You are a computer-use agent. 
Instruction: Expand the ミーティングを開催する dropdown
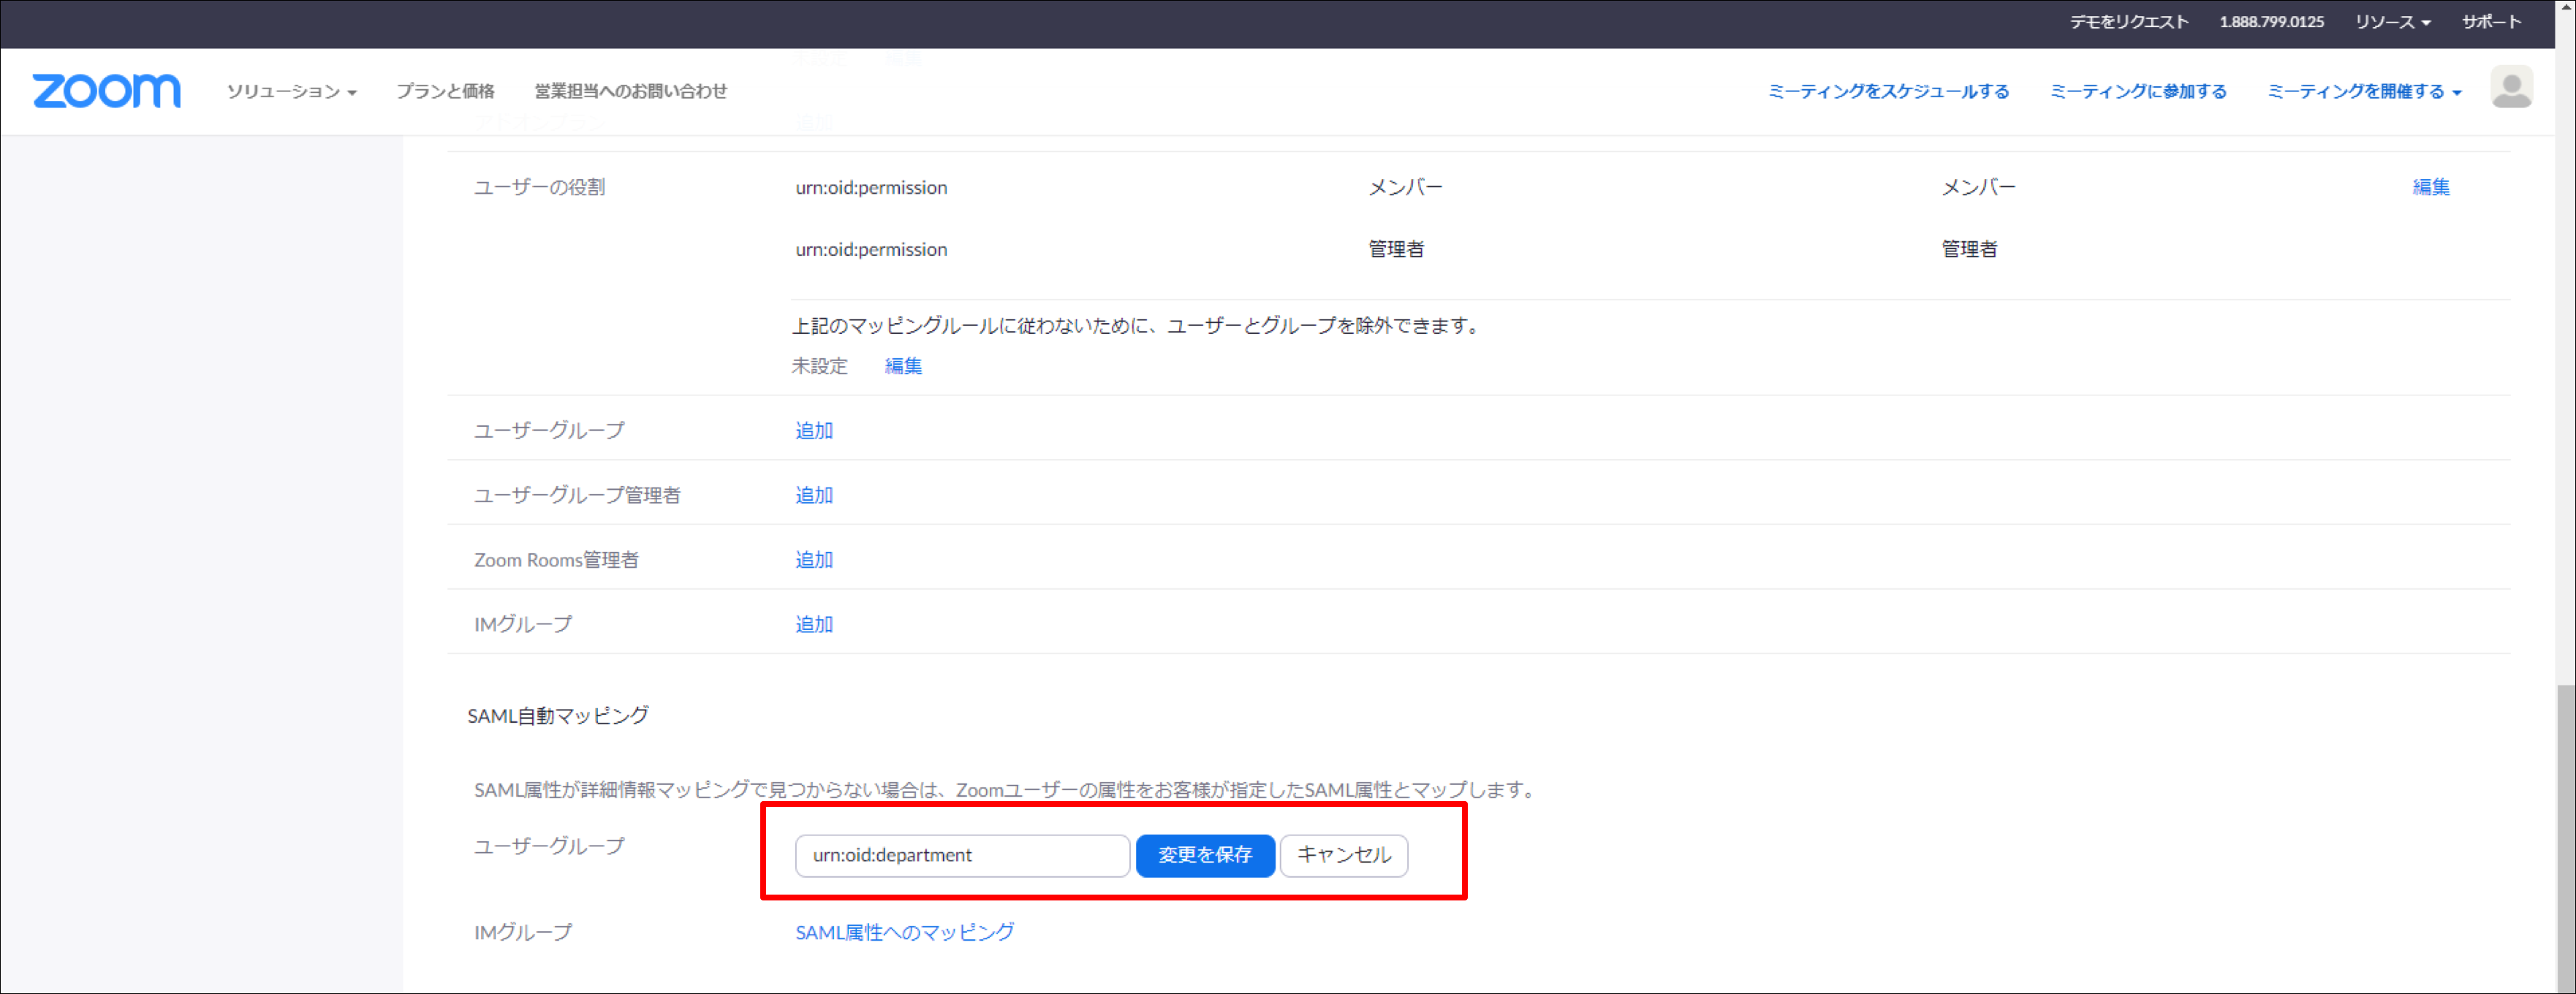point(2364,91)
